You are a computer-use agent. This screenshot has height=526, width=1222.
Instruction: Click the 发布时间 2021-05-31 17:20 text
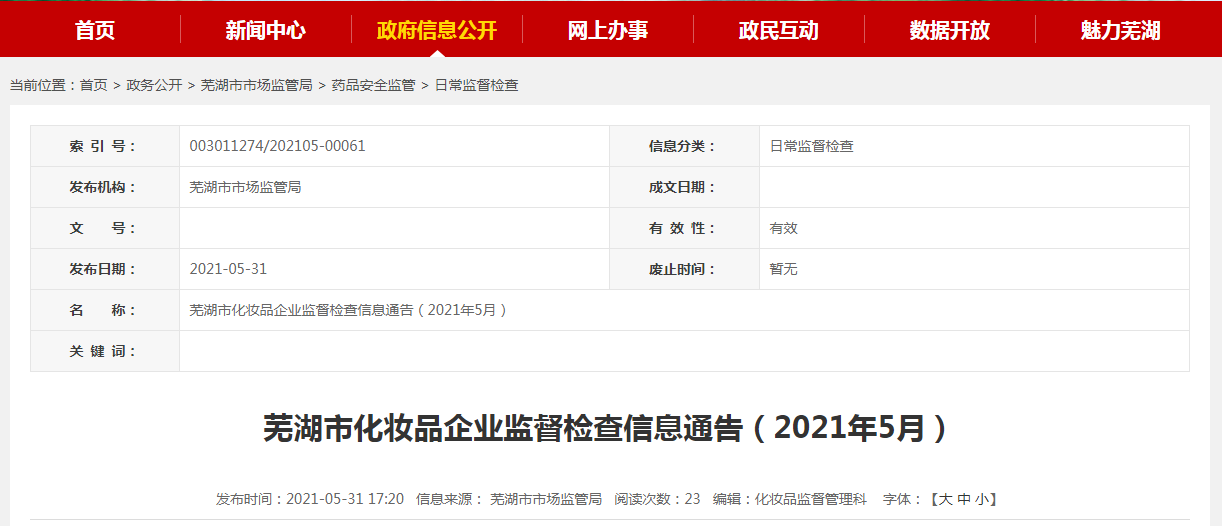(310, 499)
